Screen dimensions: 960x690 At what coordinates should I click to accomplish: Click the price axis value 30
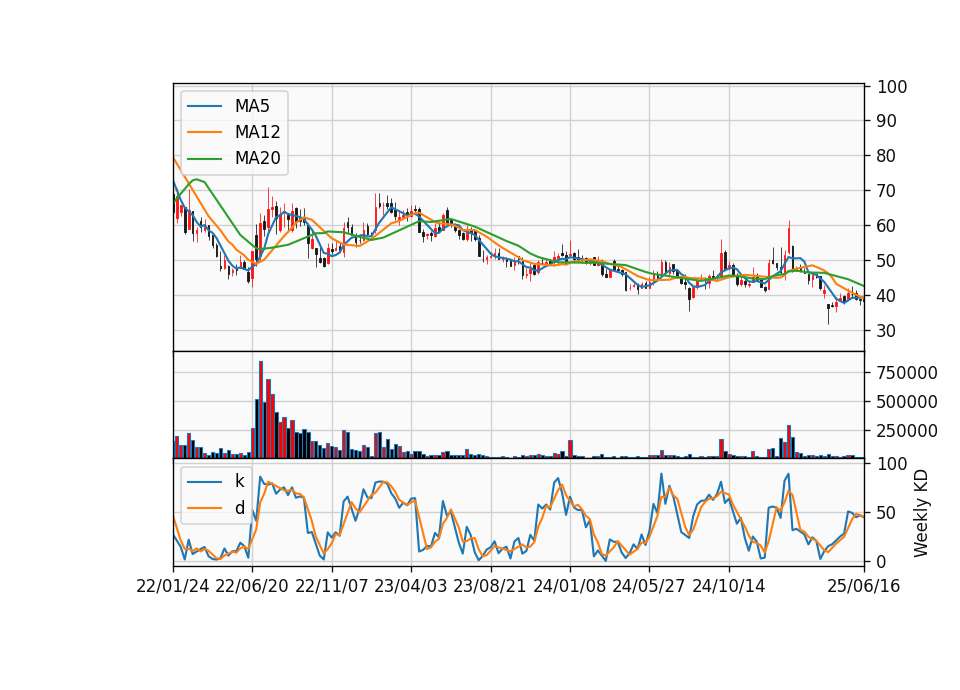tap(887, 331)
